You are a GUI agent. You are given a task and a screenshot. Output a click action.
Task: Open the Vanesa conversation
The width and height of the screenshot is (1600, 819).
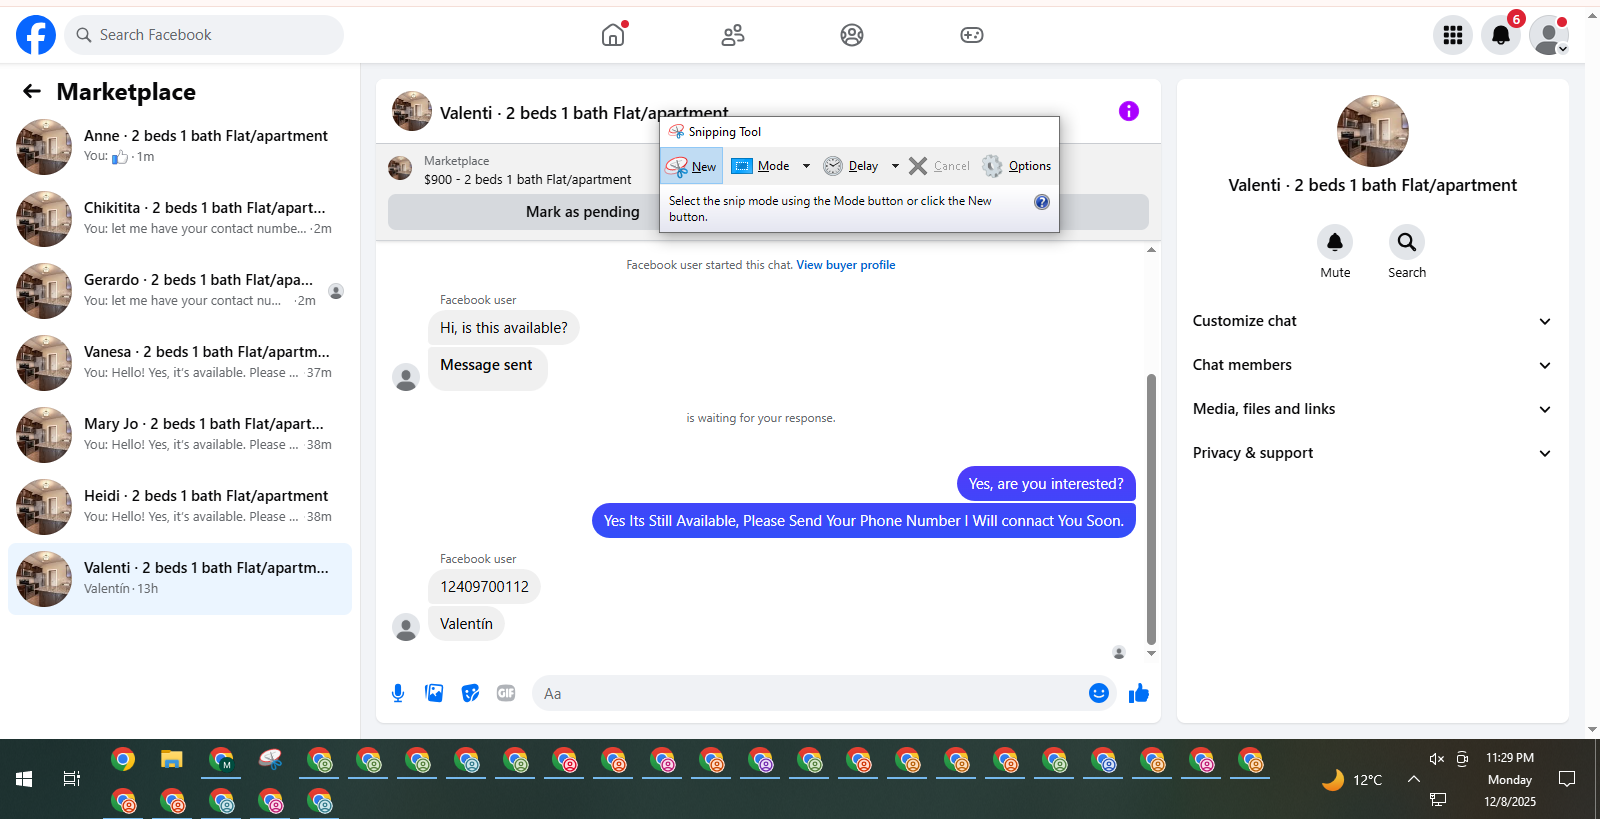(x=180, y=363)
